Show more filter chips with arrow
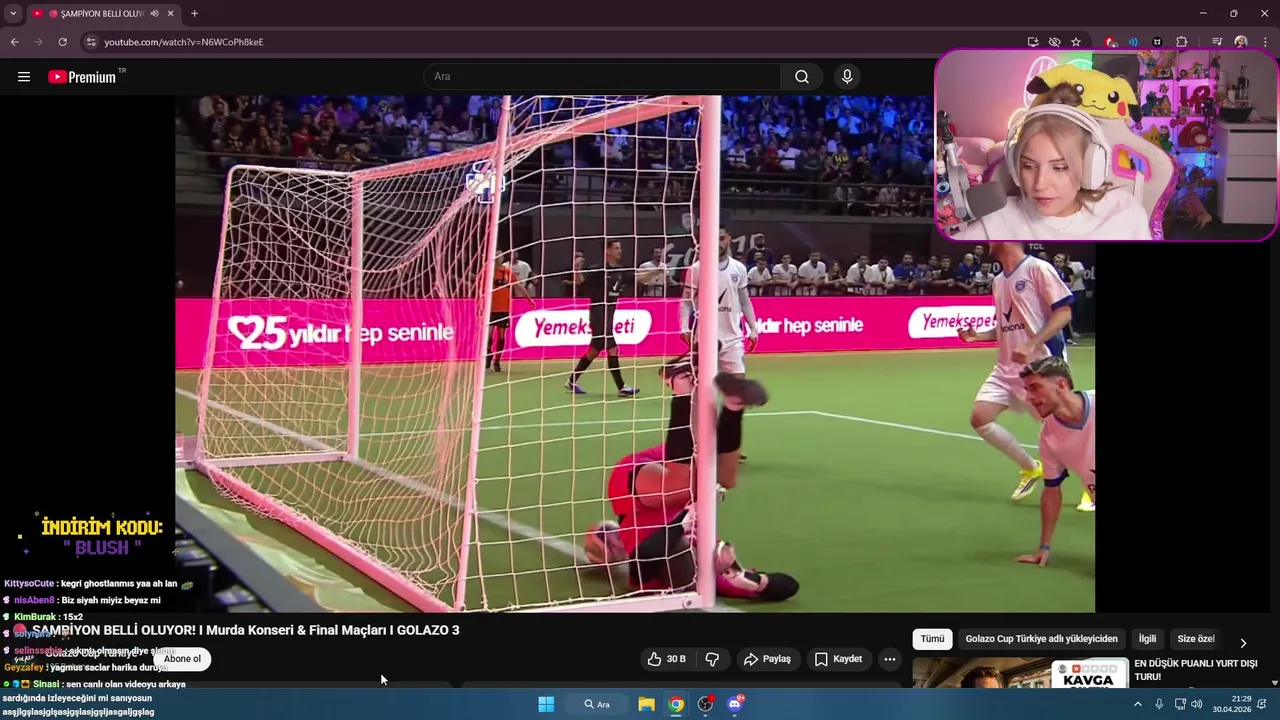The width and height of the screenshot is (1280, 720). point(1243,643)
